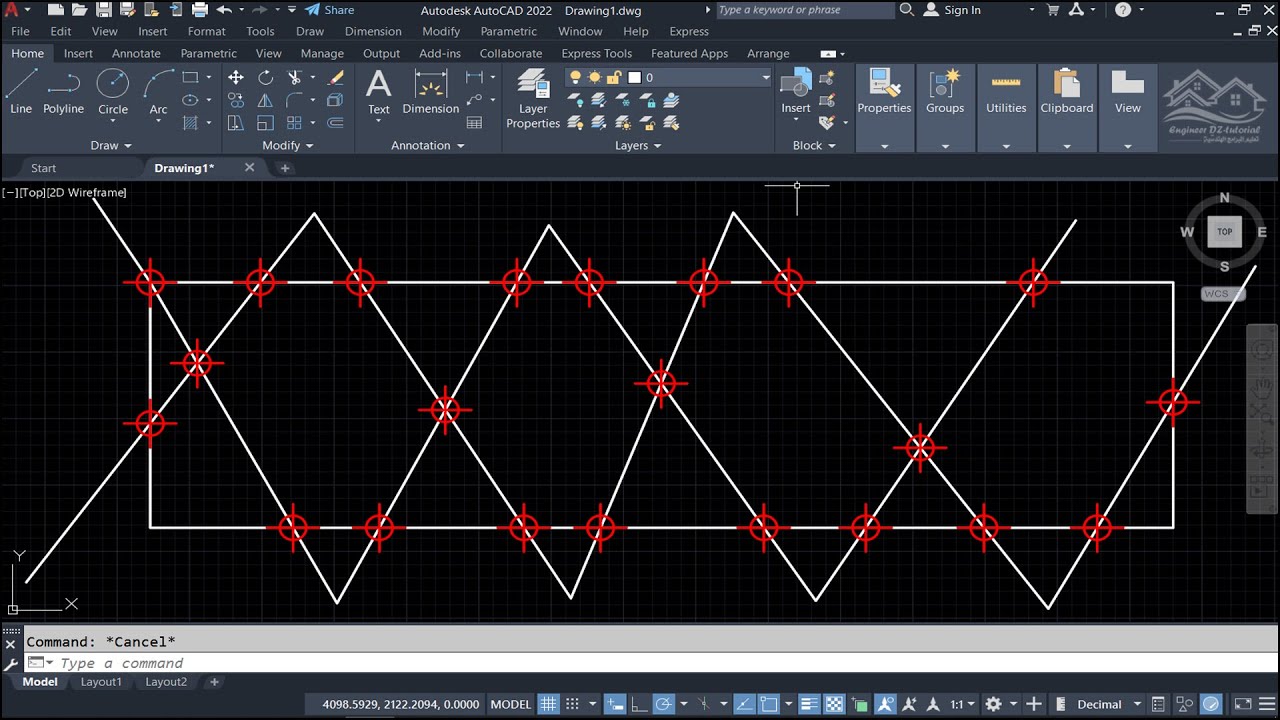
Task: Open Layer Properties manager
Action: point(533,98)
